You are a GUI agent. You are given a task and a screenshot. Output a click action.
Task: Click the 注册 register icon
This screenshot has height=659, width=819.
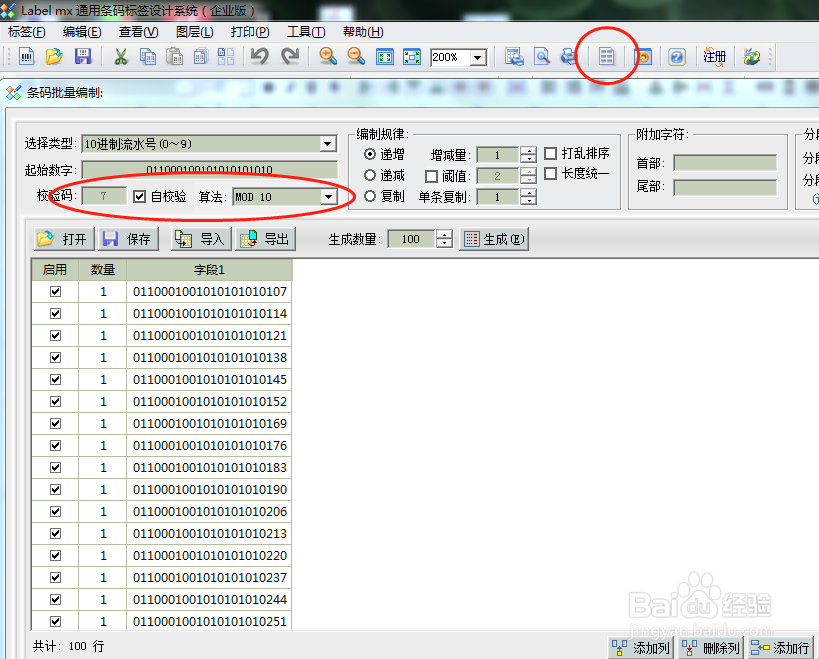click(x=714, y=56)
